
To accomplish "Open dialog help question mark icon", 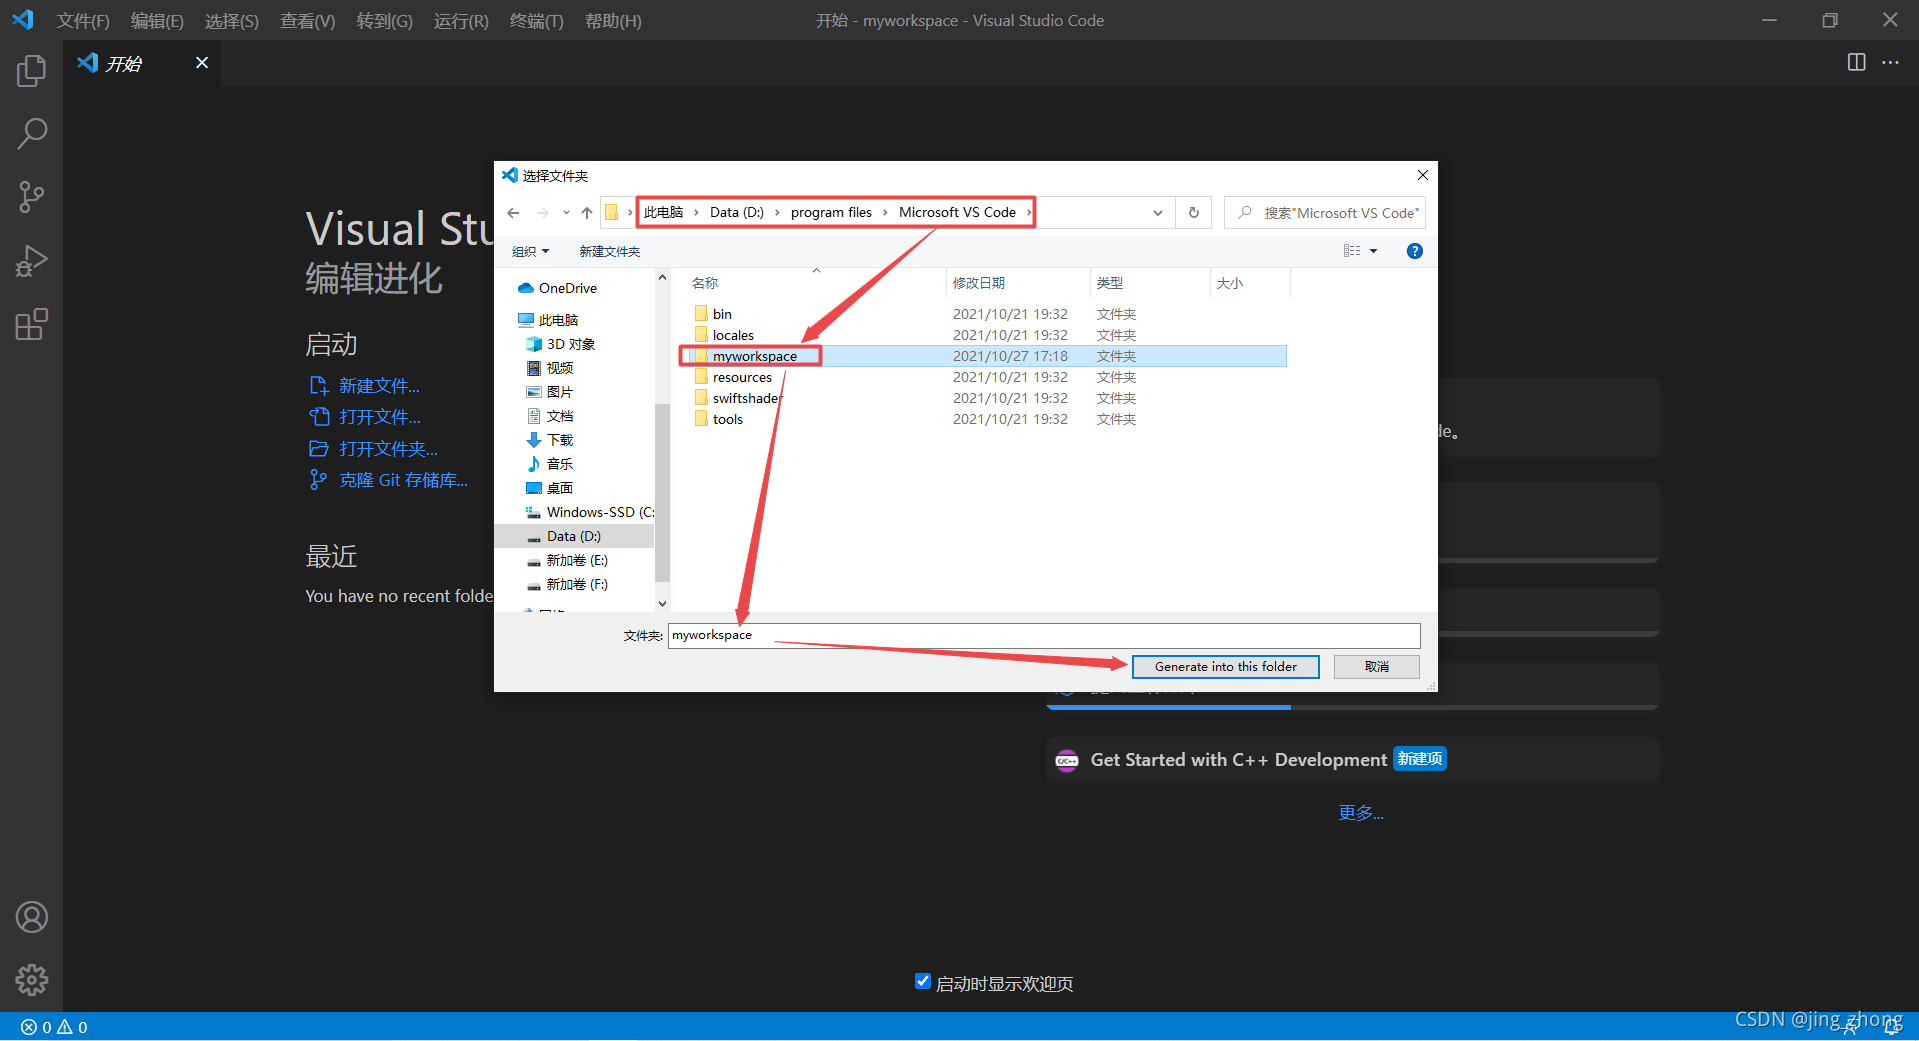I will pos(1414,251).
